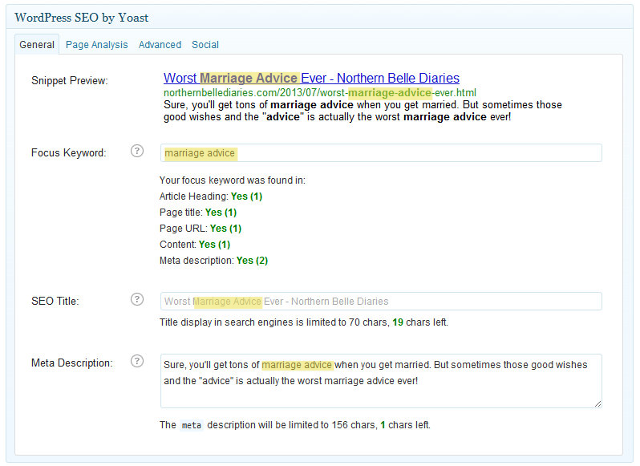
Task: Click the snippet preview title link
Action: coord(311,78)
